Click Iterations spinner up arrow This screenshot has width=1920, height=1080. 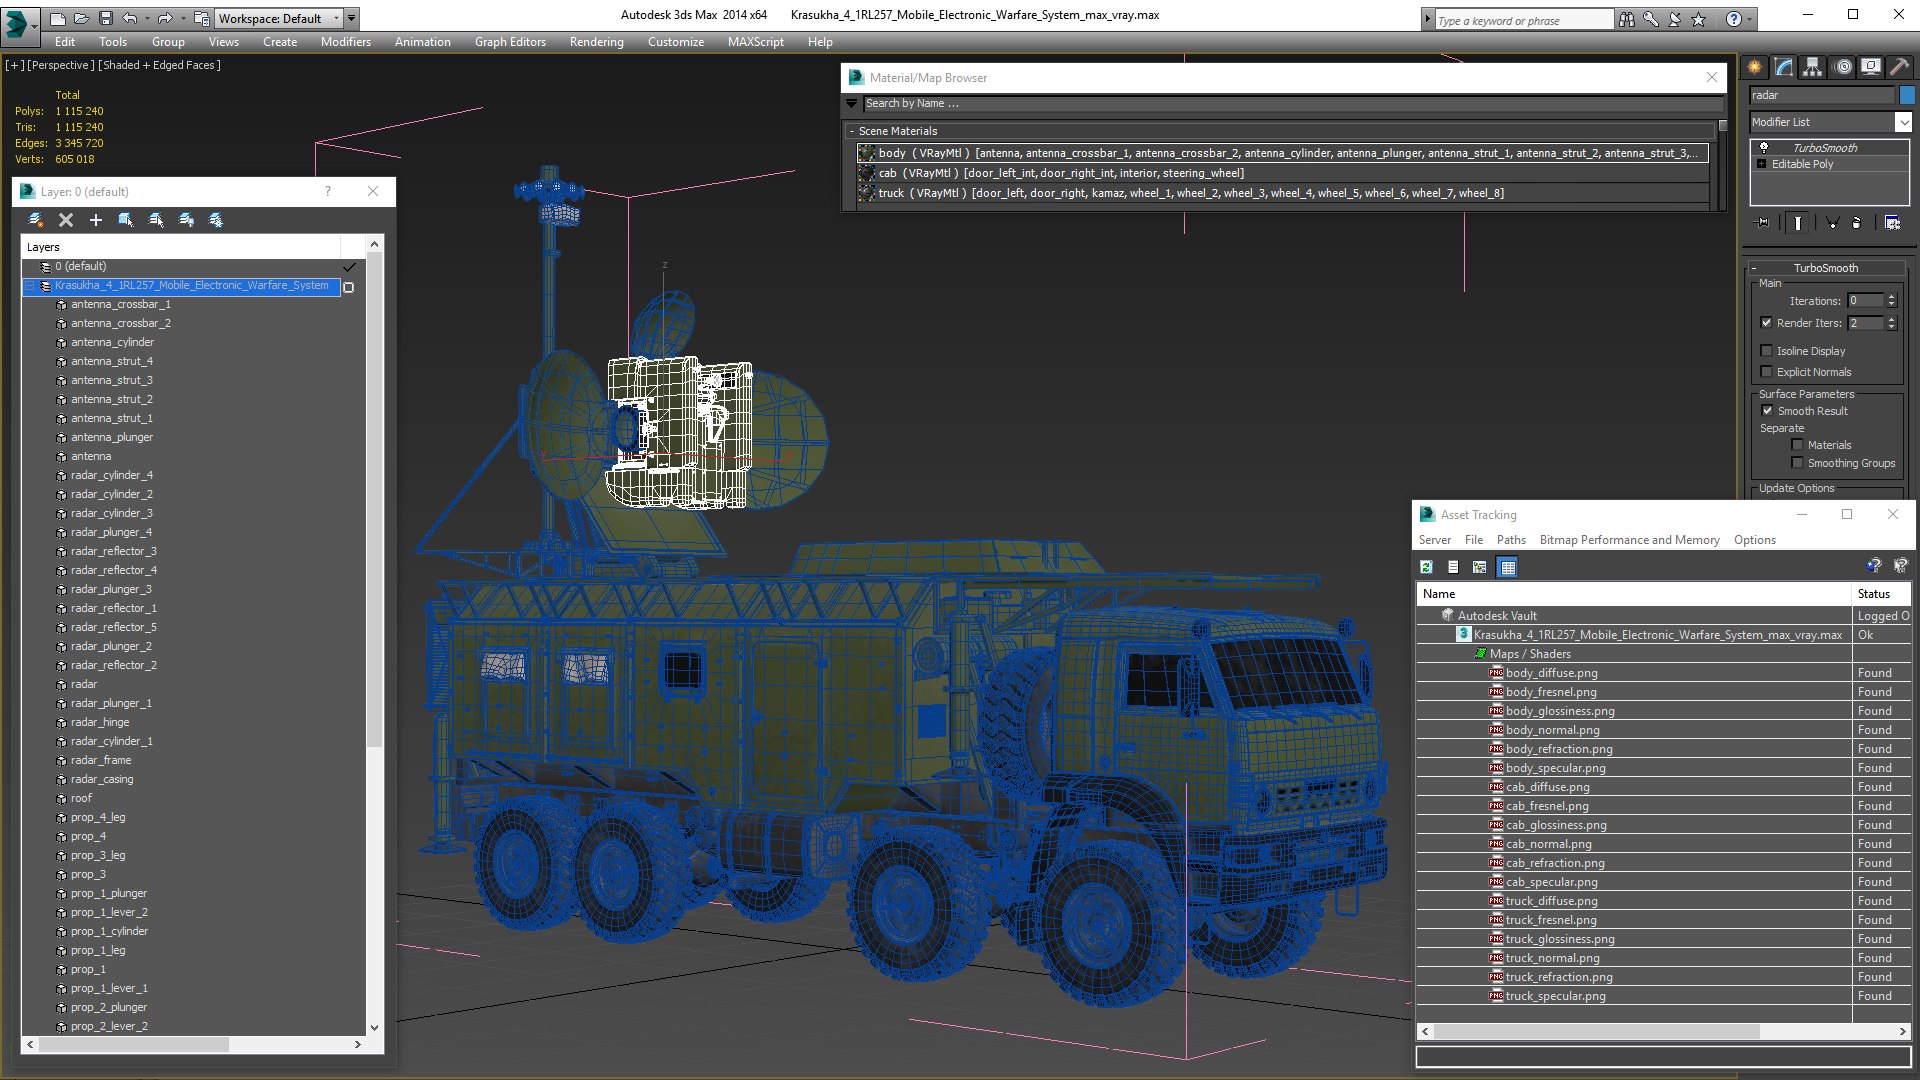(x=1891, y=297)
